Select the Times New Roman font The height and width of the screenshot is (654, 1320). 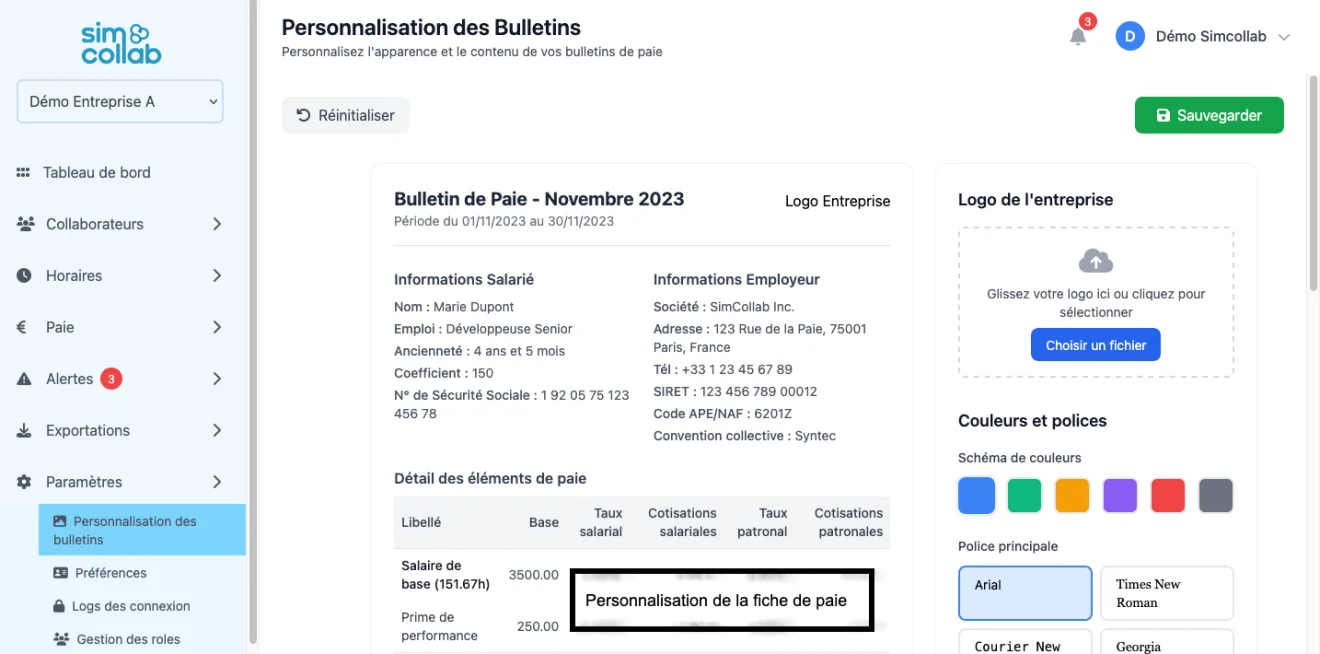point(1167,593)
